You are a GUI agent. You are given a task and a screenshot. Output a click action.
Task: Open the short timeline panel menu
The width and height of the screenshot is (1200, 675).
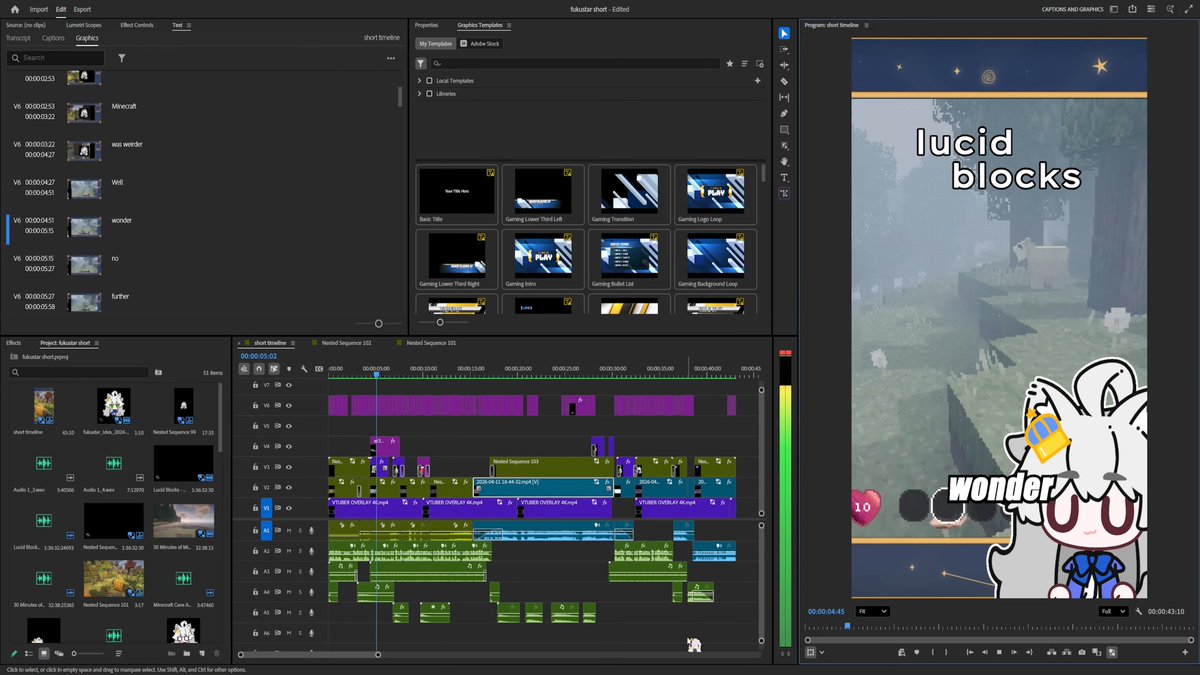point(291,342)
